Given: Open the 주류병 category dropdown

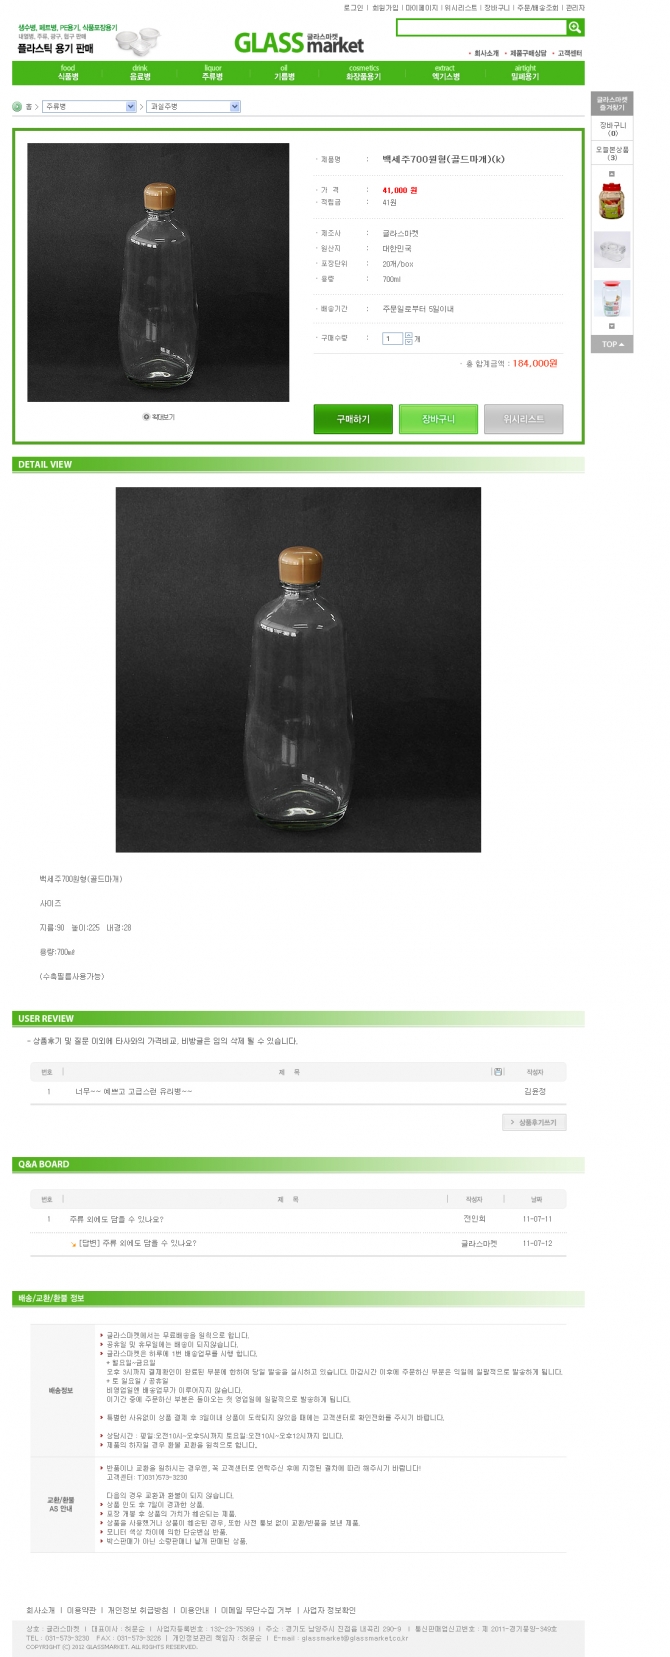Looking at the screenshot, I should (90, 106).
